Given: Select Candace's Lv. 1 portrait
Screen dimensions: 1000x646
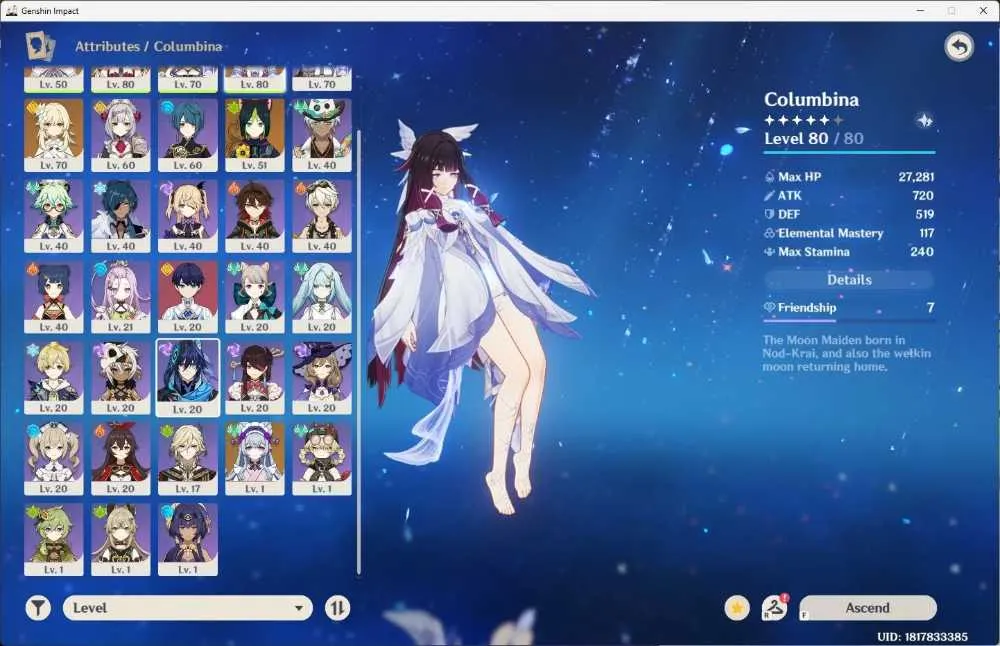Looking at the screenshot, I should point(188,540).
